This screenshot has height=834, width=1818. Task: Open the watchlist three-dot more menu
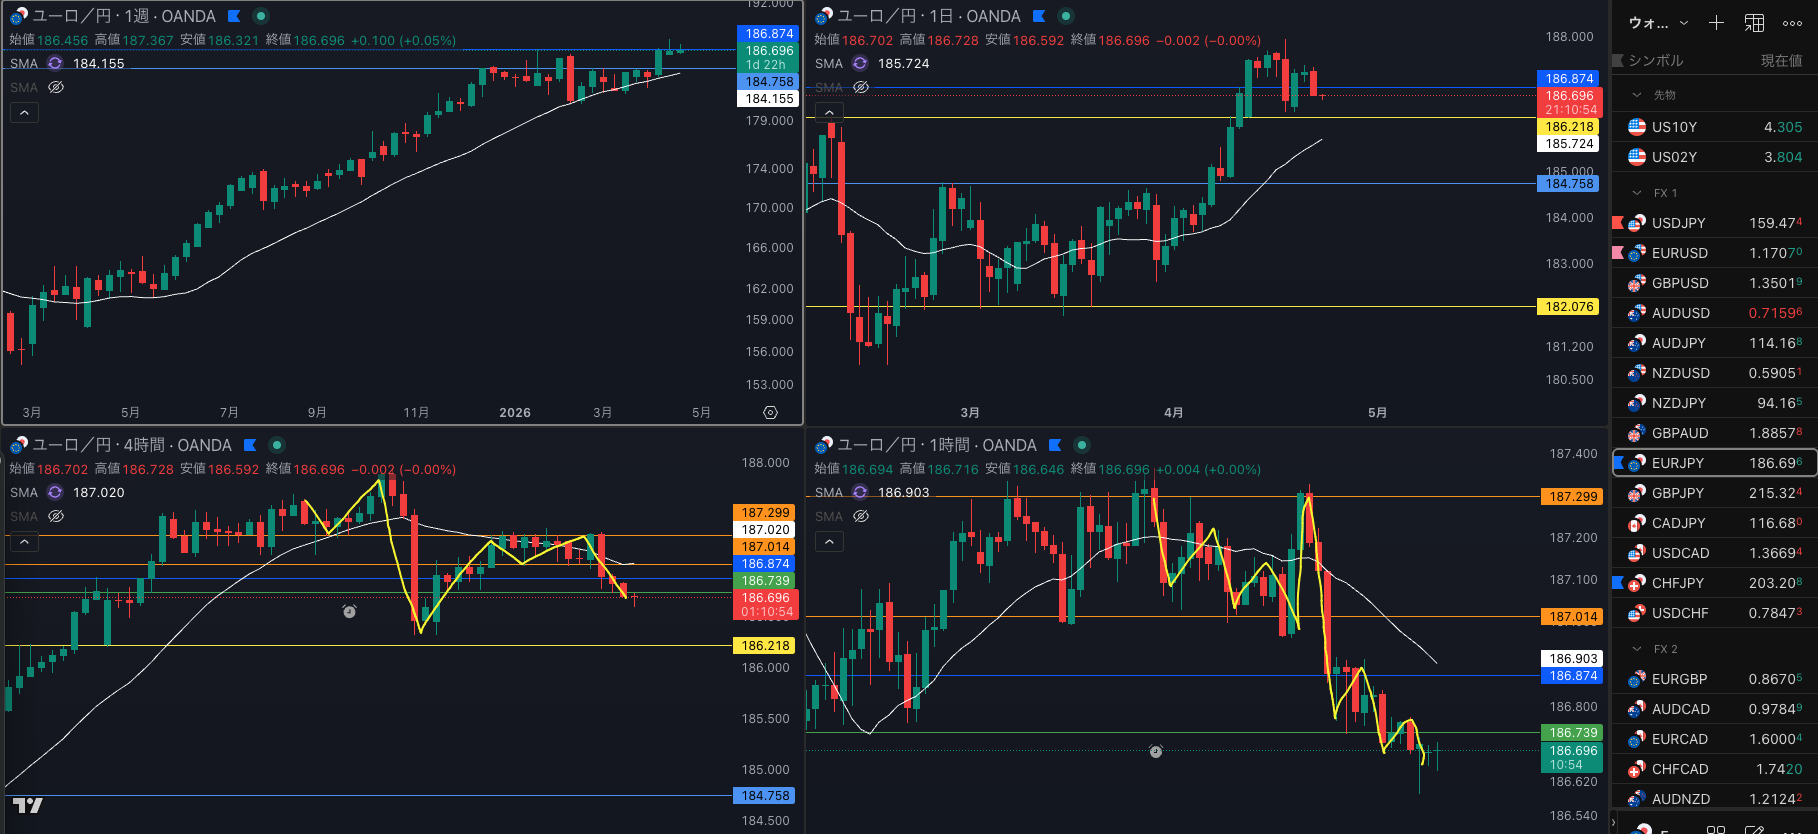point(1792,23)
